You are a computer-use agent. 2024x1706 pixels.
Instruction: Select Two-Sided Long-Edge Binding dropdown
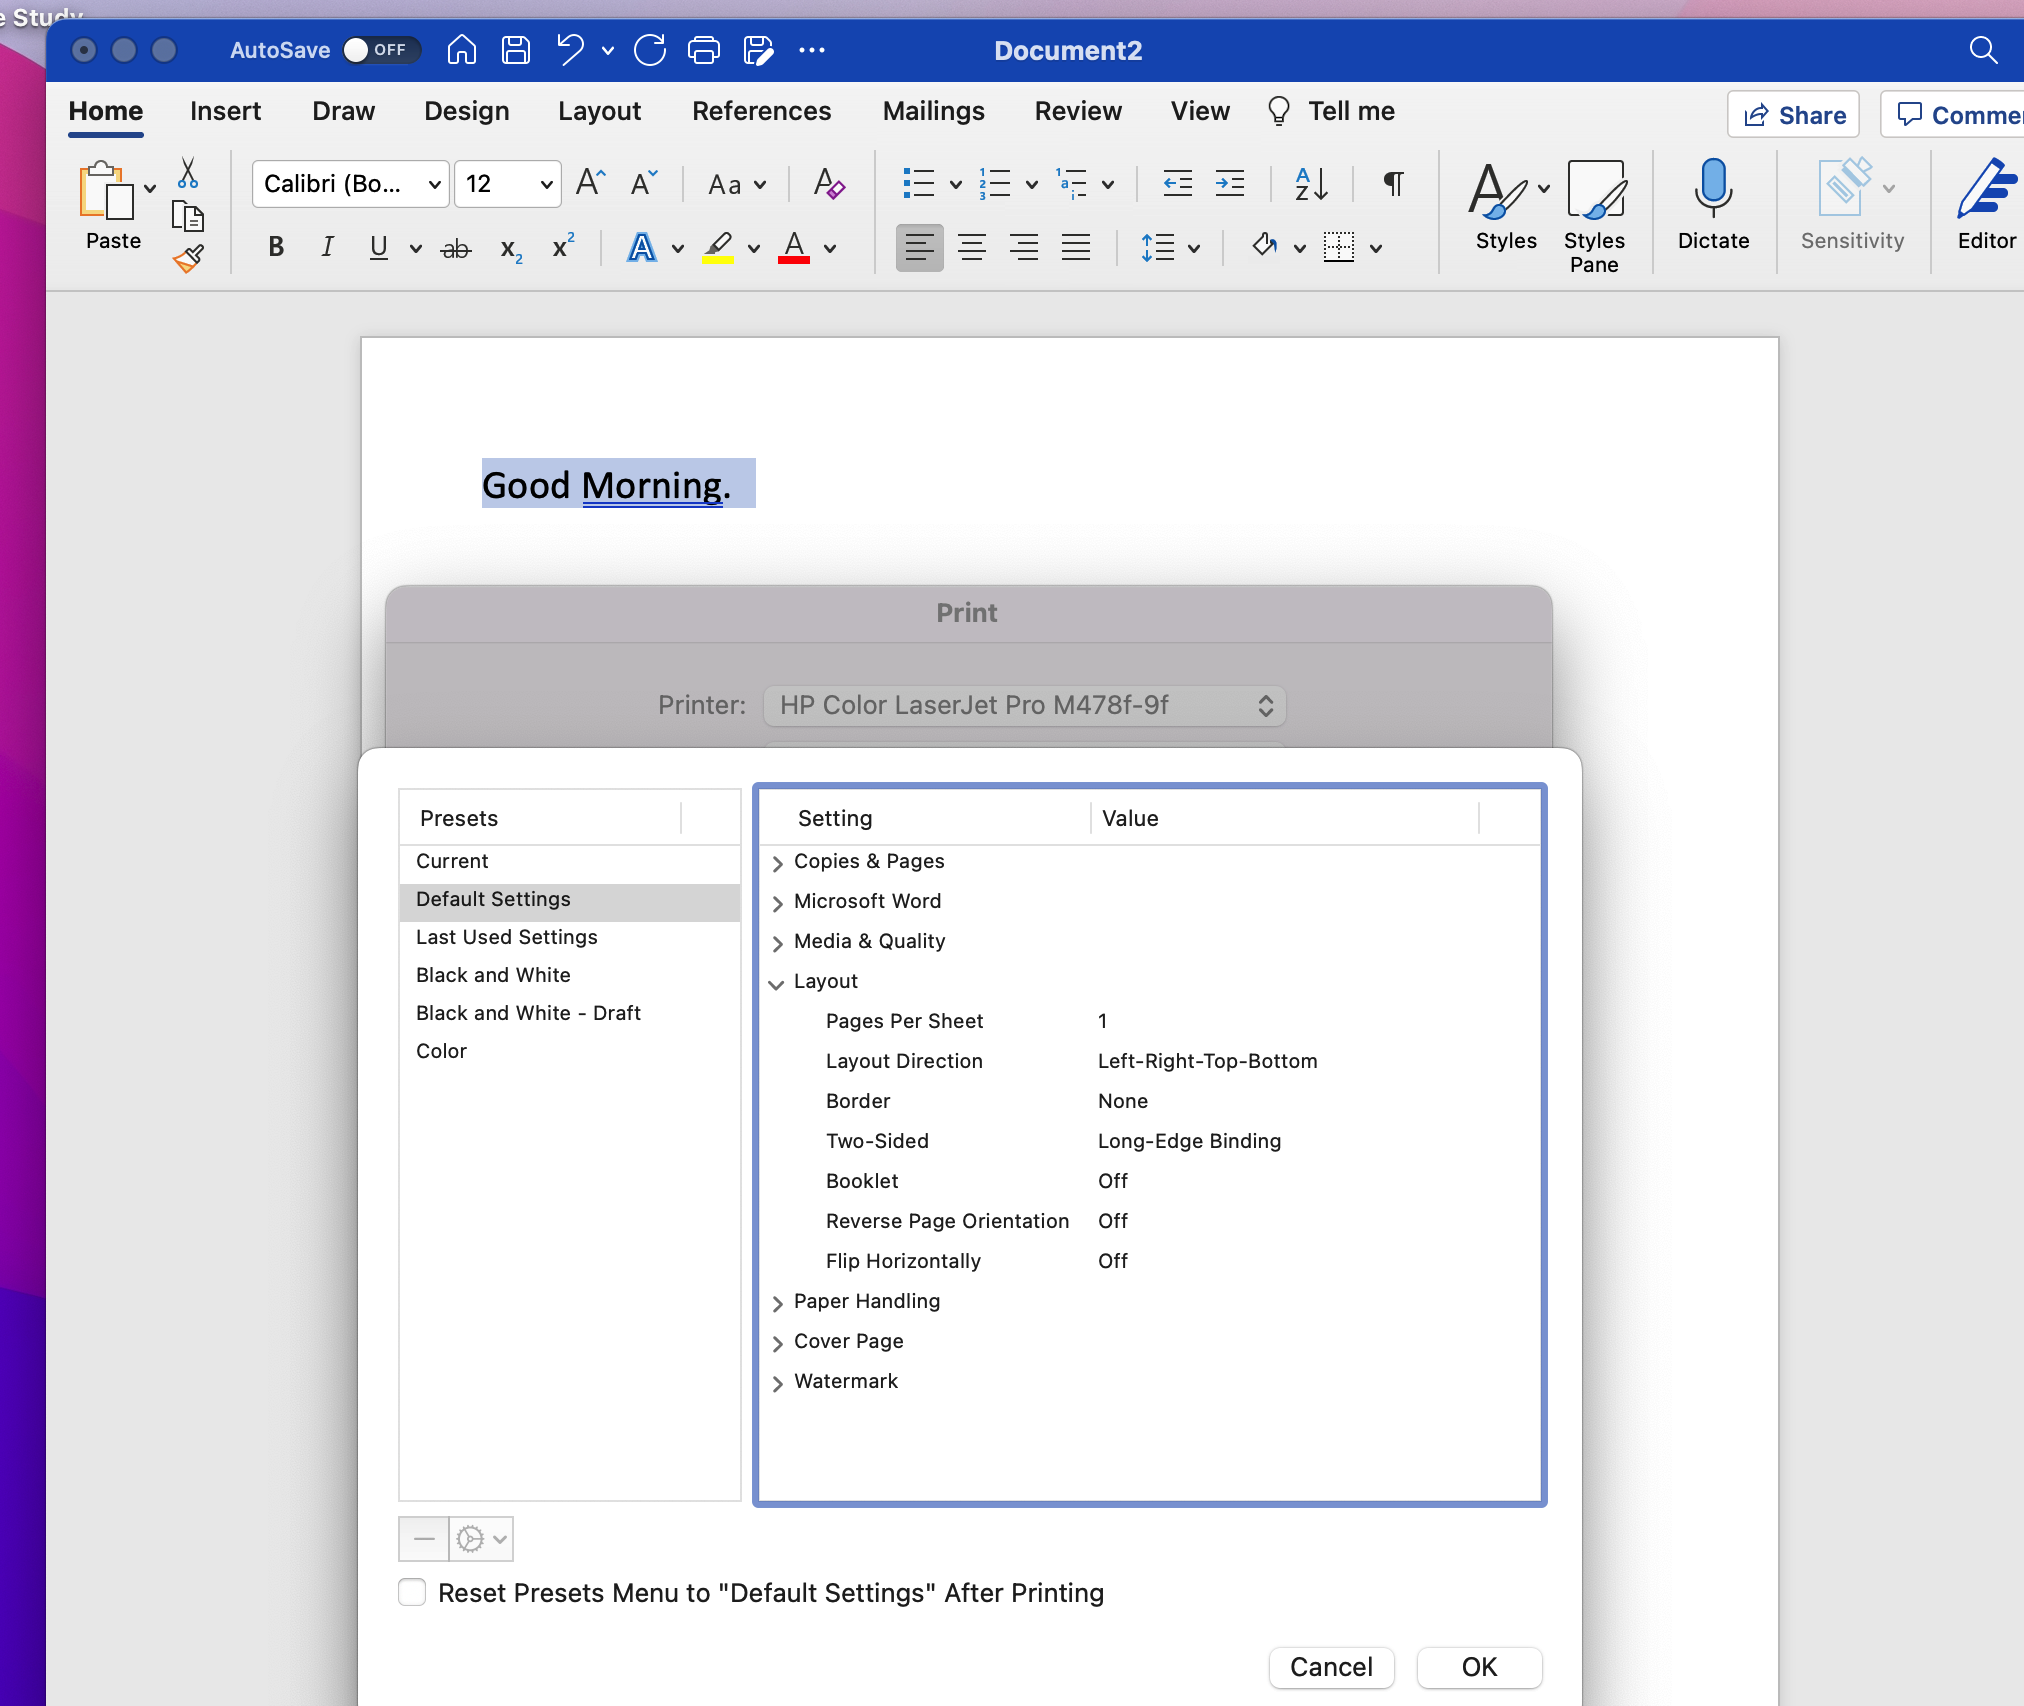coord(1188,1139)
